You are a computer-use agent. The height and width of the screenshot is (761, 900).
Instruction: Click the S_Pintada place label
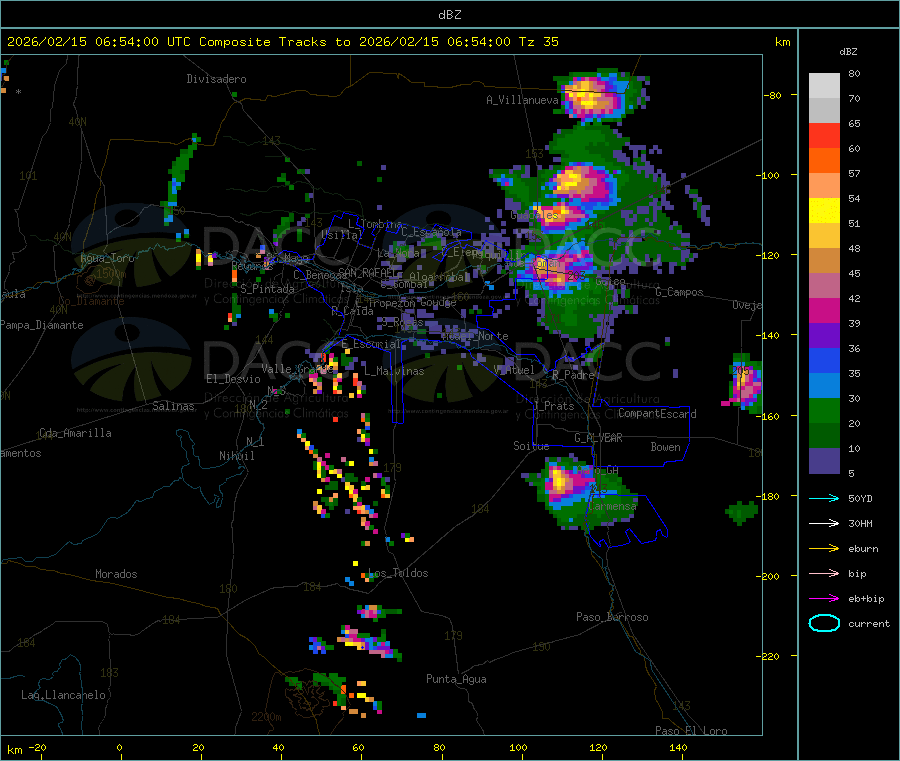[267, 289]
